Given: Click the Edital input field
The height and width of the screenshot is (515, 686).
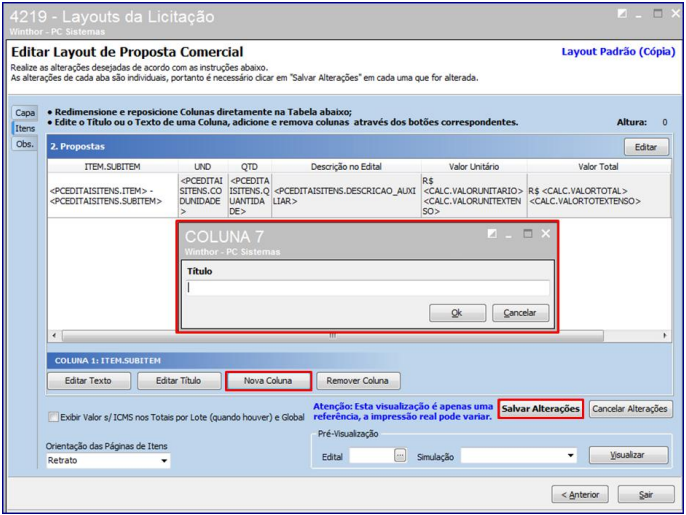Looking at the screenshot, I should [x=372, y=456].
